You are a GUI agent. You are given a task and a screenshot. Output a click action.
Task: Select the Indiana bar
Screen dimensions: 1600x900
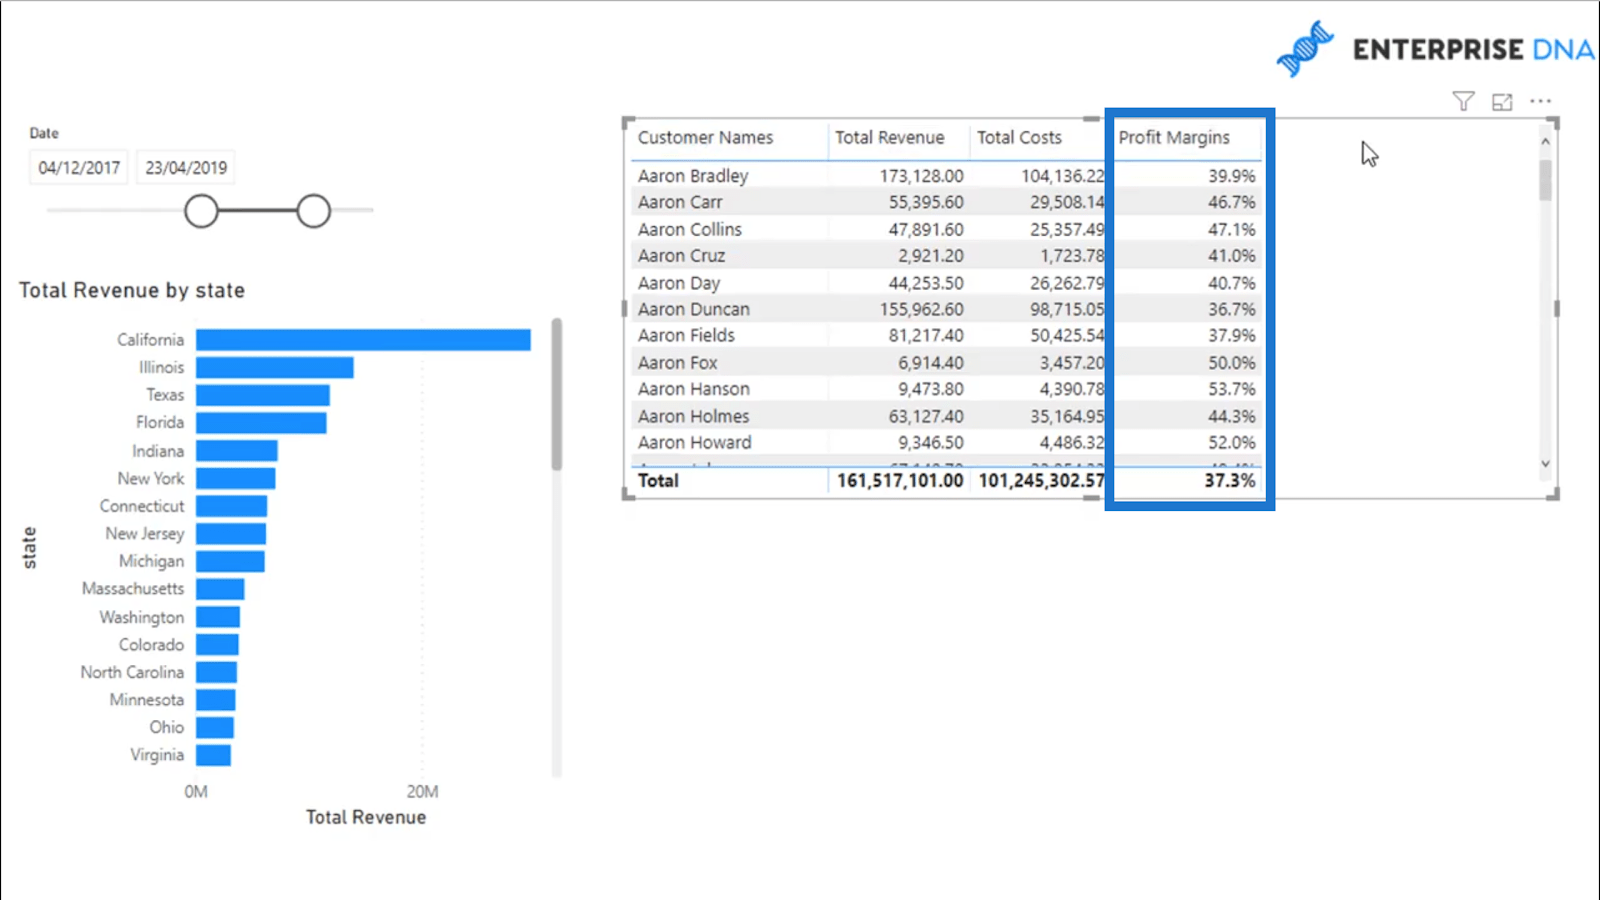(237, 451)
